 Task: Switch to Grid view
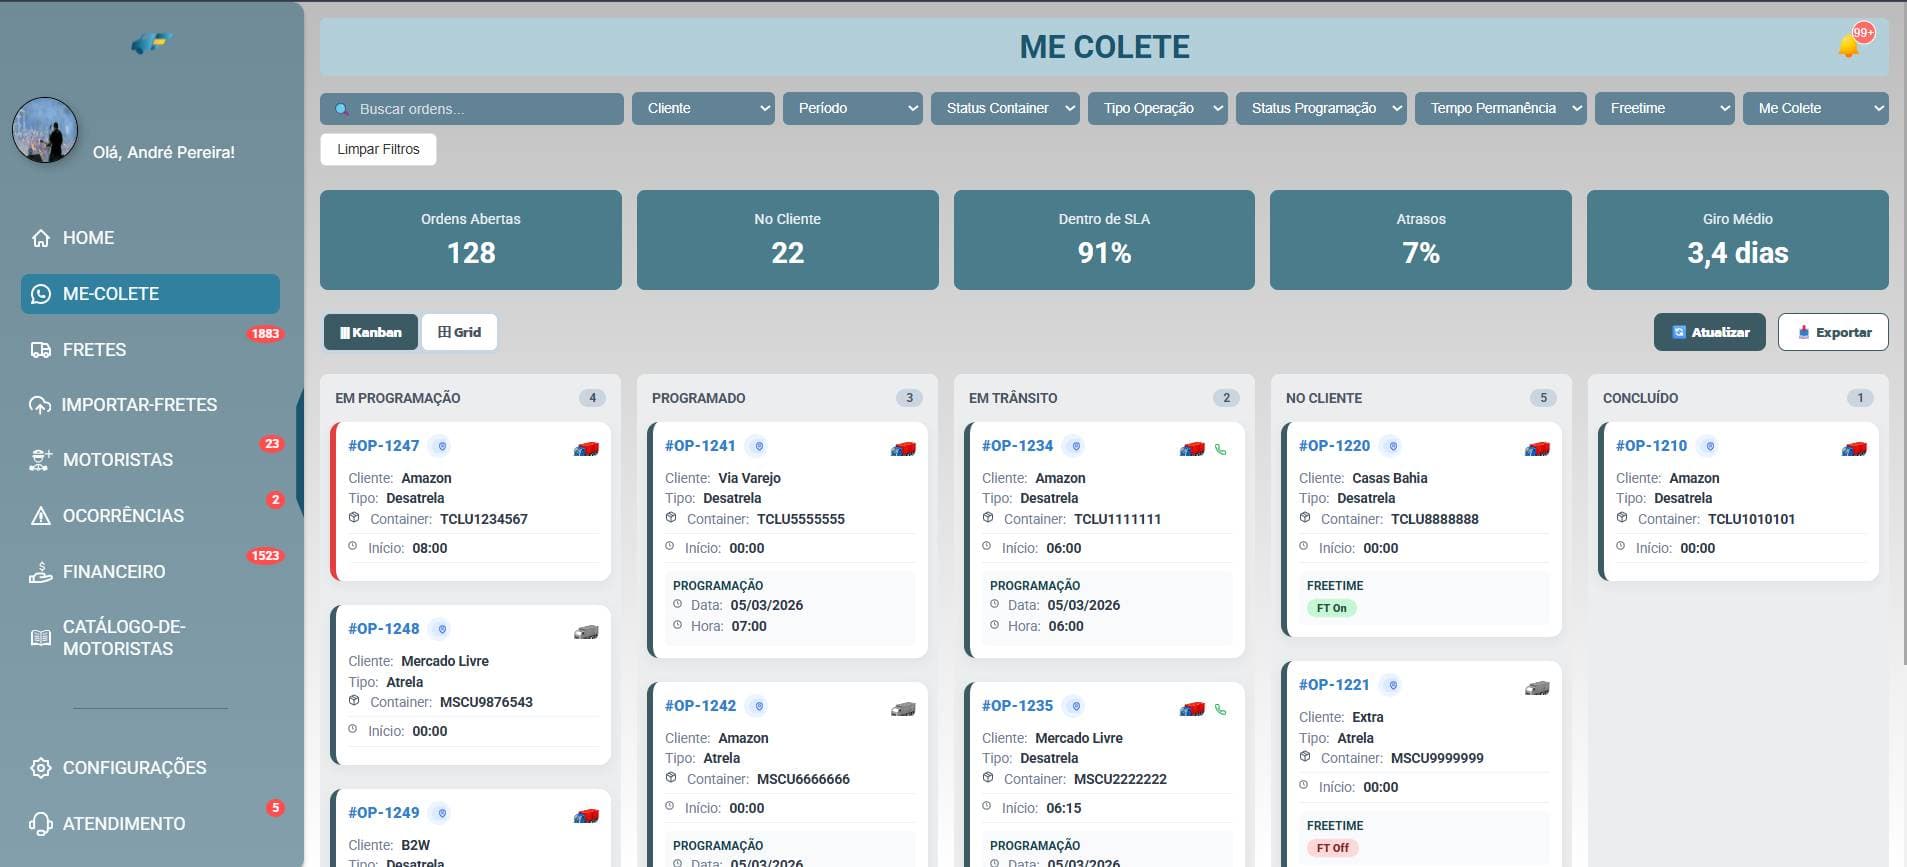point(459,332)
